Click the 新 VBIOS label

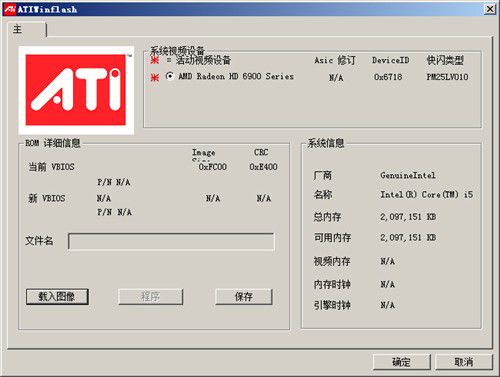[47, 198]
